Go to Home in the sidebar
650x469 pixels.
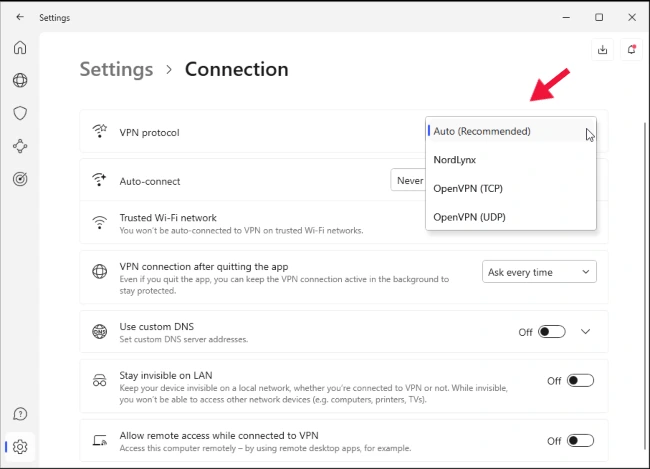click(x=20, y=48)
